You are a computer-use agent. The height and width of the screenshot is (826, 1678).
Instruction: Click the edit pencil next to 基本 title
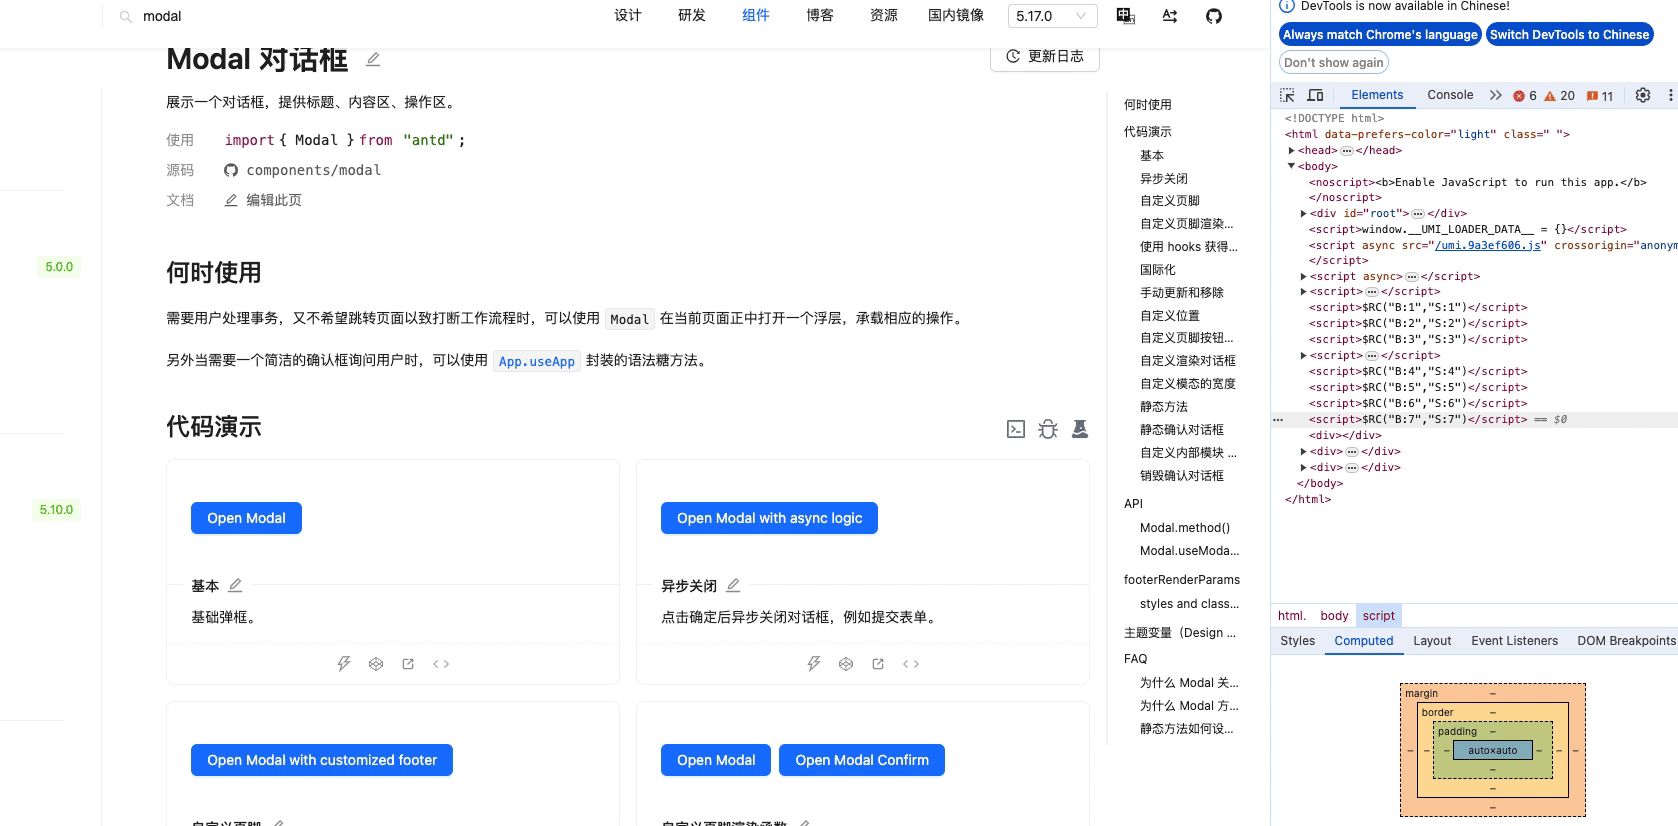point(235,585)
